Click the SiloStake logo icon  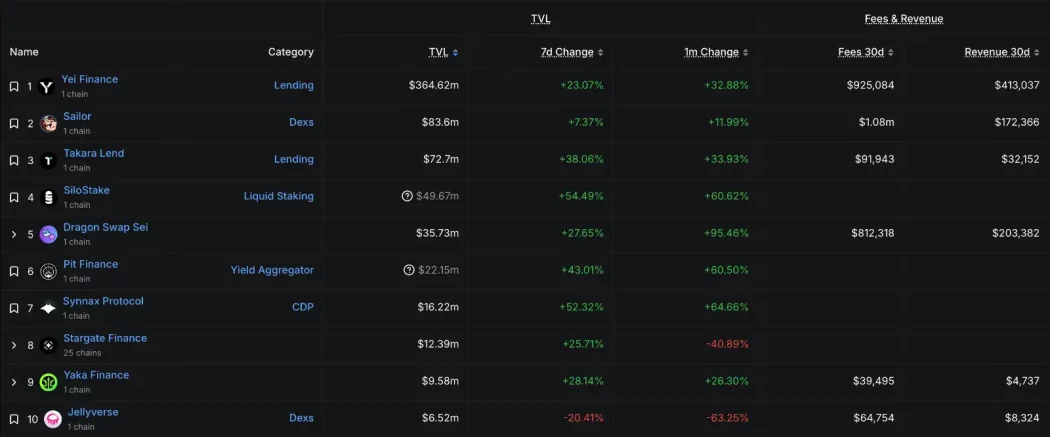tap(48, 198)
